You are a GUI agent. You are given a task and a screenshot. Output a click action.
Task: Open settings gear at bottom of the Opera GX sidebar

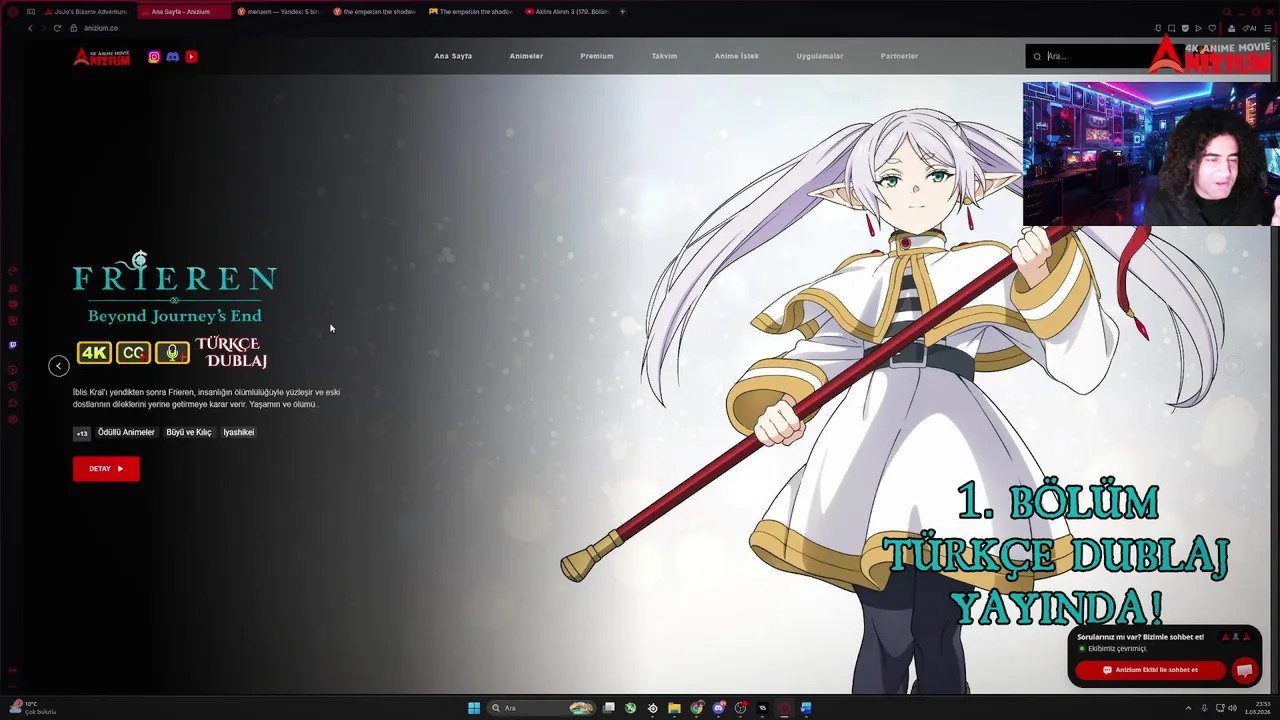coord(12,419)
